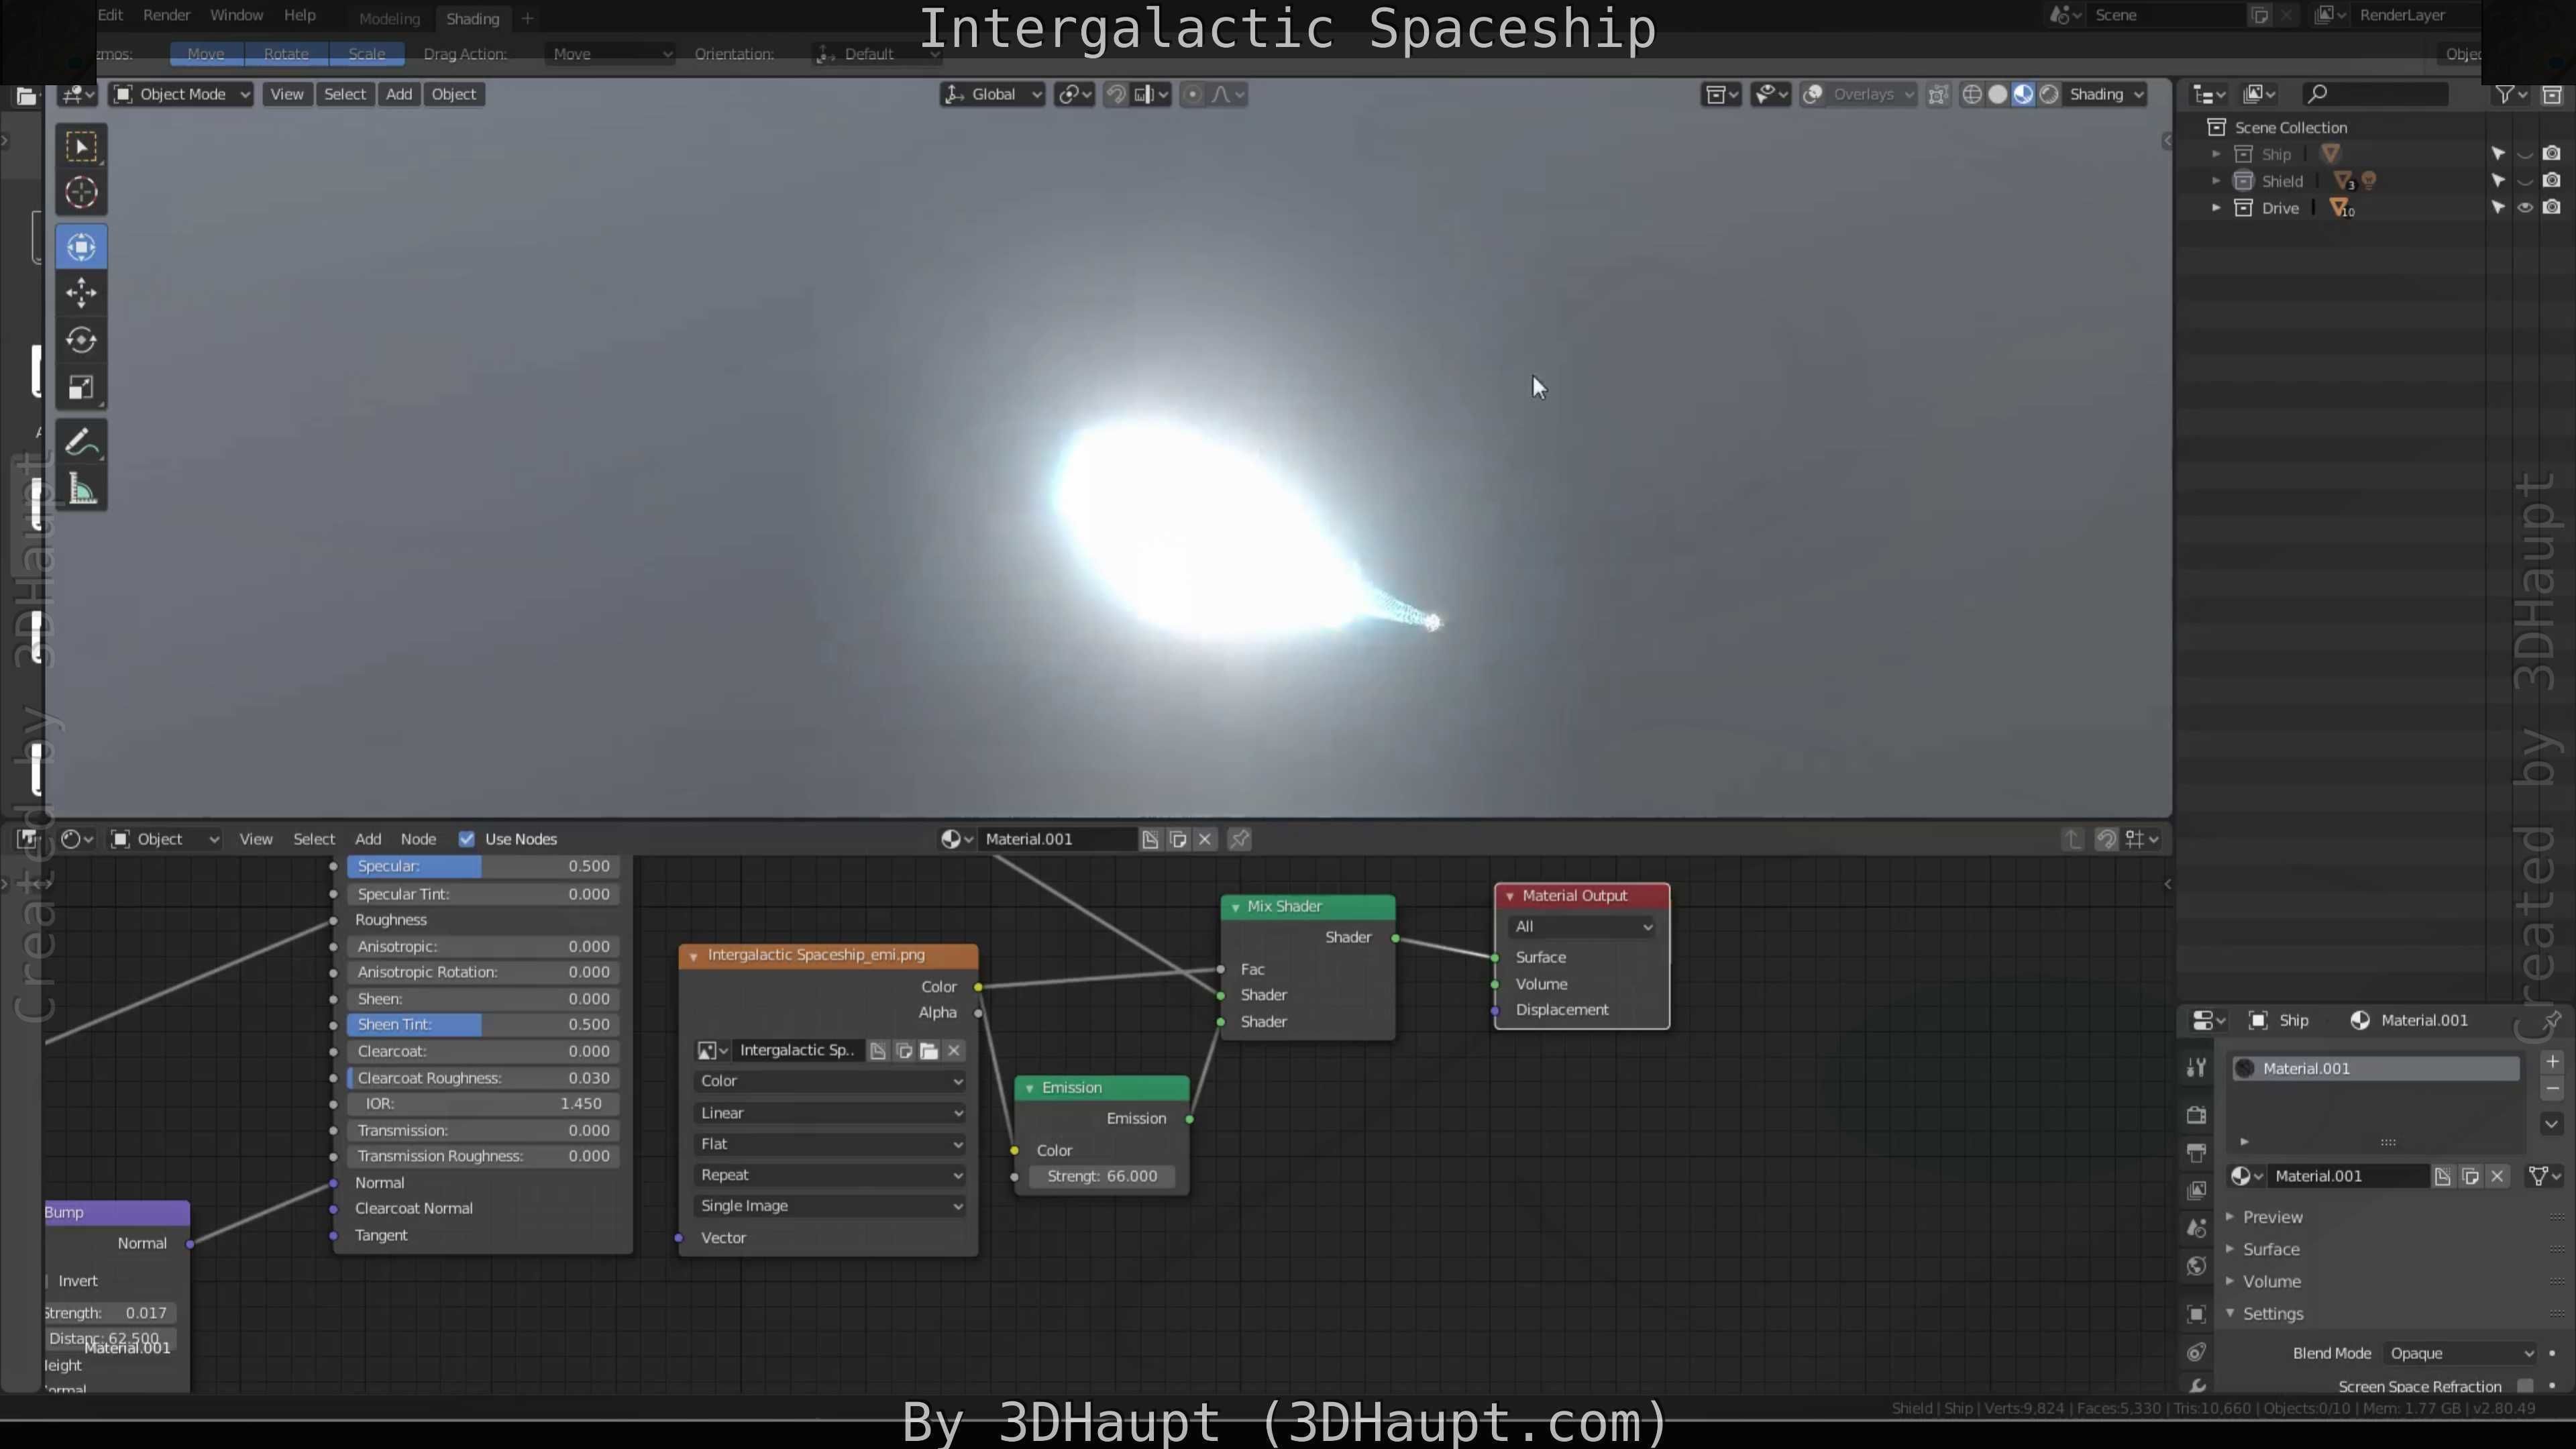Click the Rotate gizmo button

[286, 54]
